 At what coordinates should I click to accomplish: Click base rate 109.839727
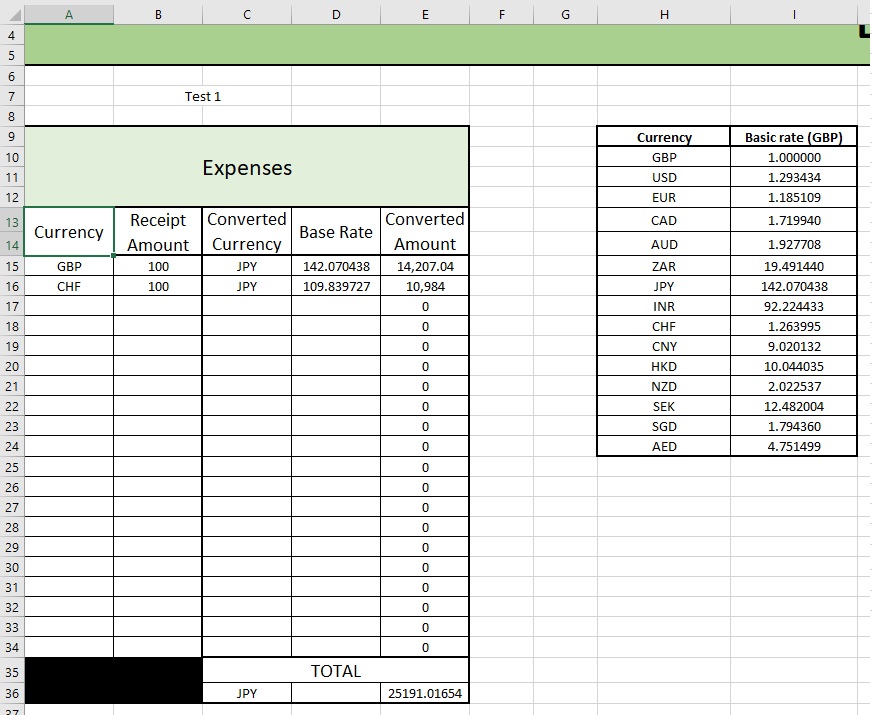pos(336,286)
